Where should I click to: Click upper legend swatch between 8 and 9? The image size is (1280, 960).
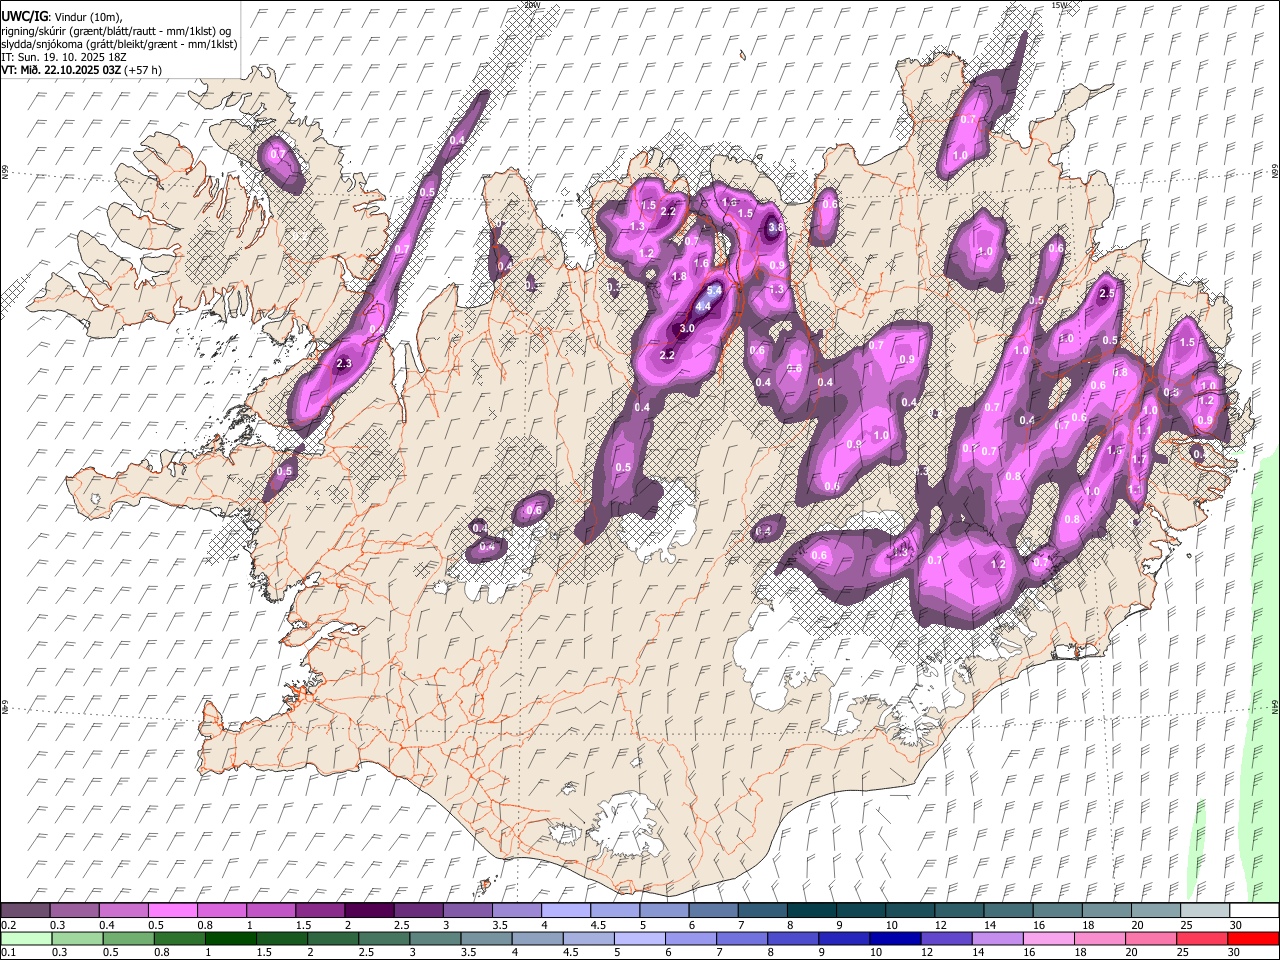click(x=810, y=910)
